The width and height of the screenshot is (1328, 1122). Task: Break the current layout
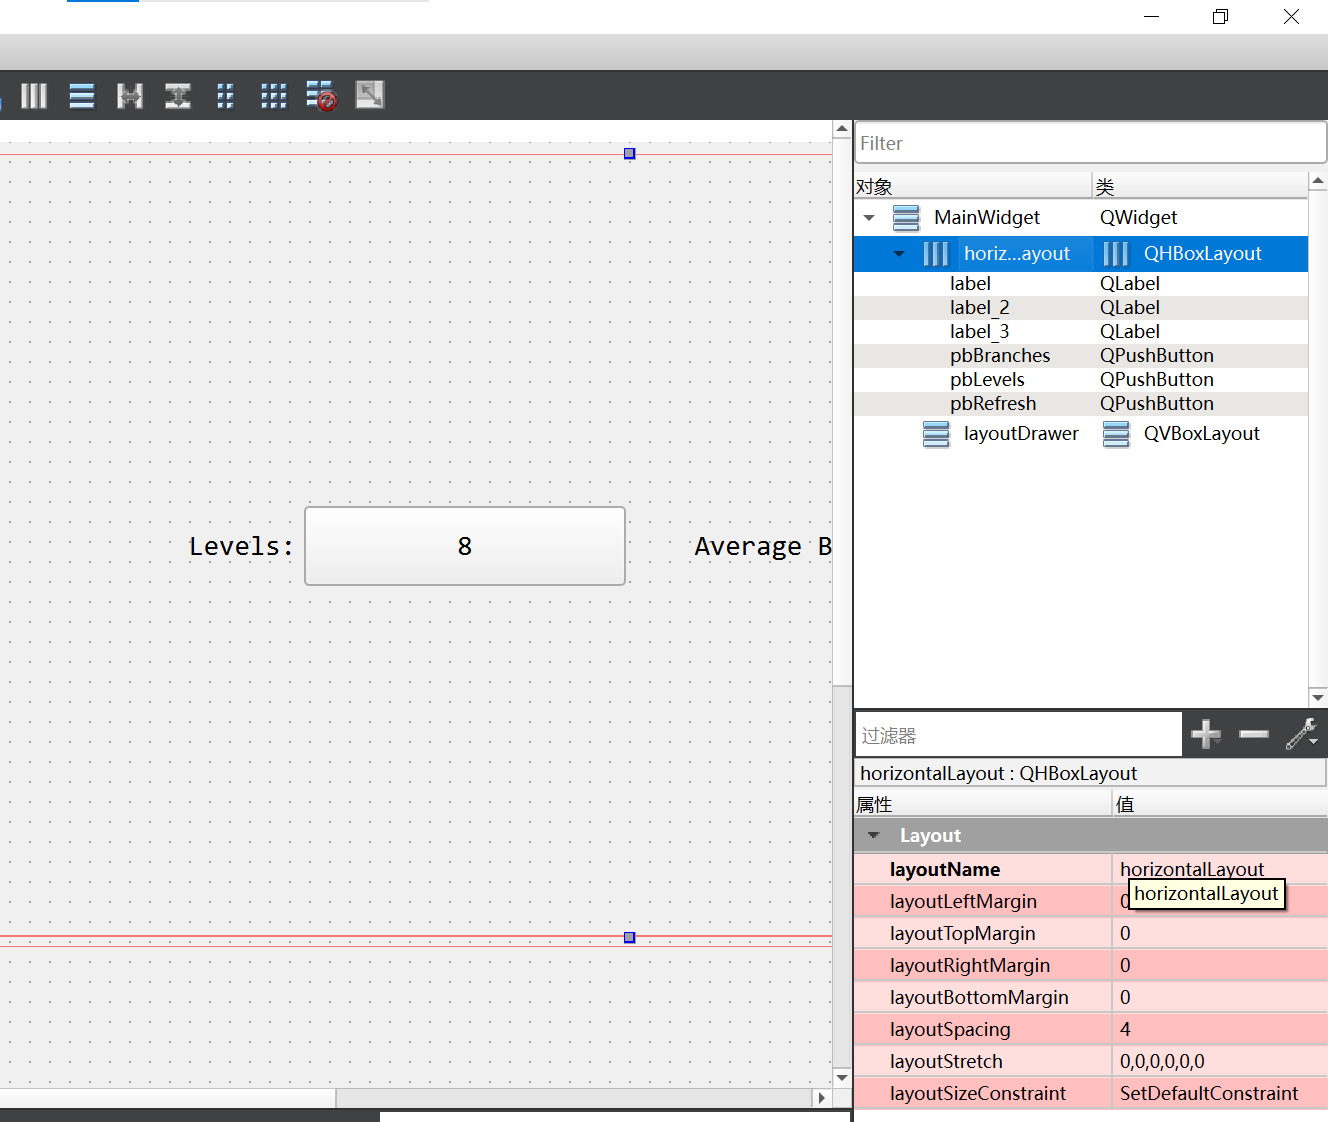(x=321, y=96)
